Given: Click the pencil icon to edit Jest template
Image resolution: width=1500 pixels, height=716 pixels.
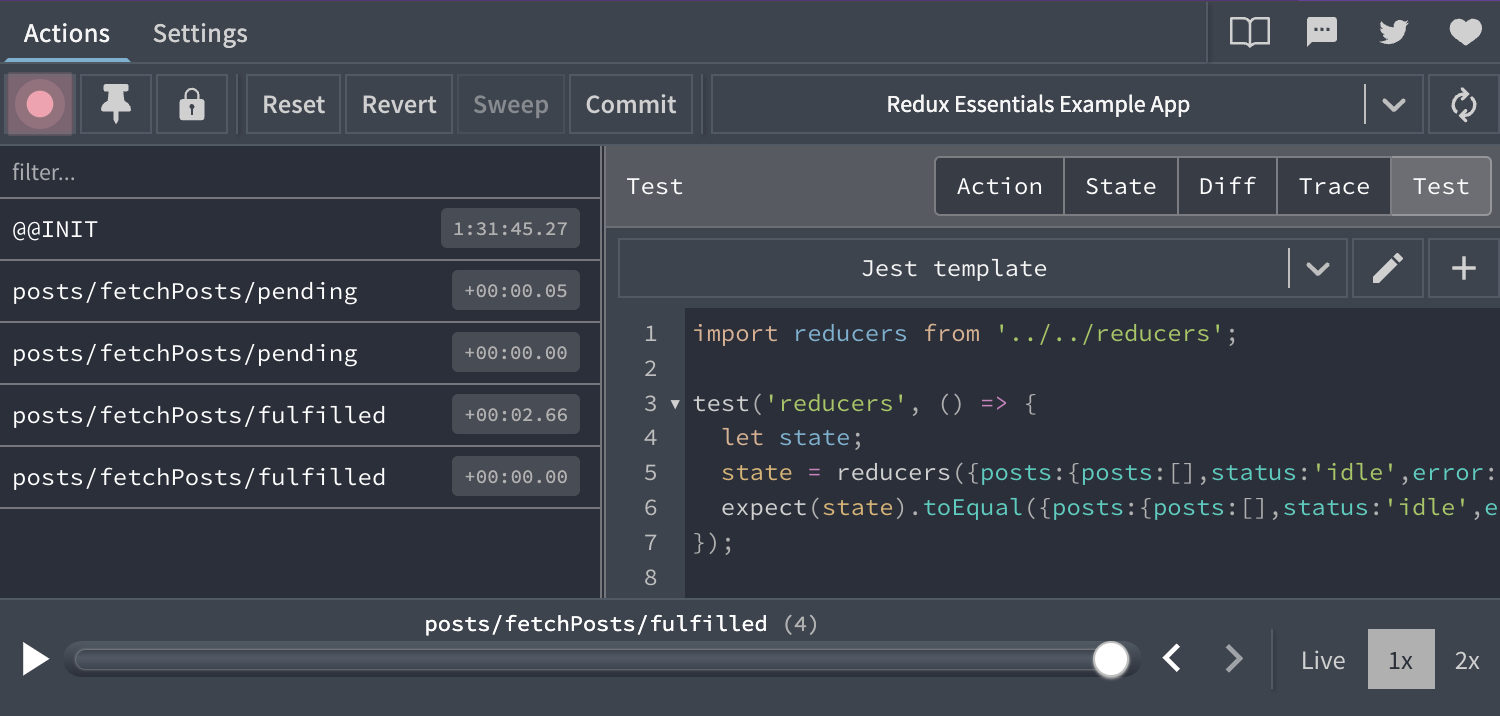Looking at the screenshot, I should point(1388,267).
